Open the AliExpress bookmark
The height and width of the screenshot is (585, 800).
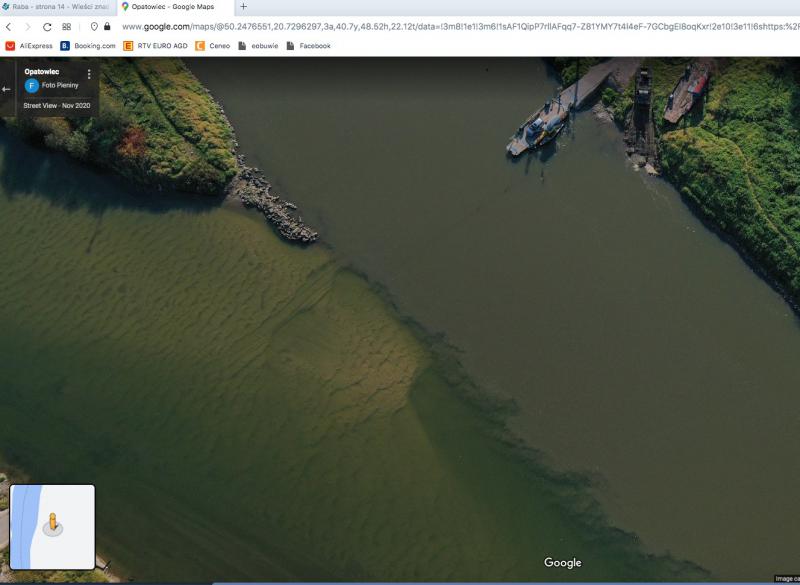pyautogui.click(x=28, y=46)
